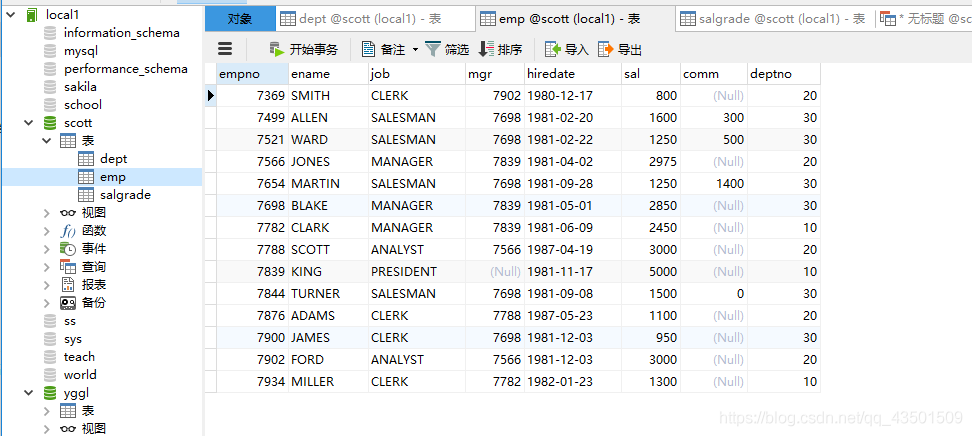This screenshot has width=972, height=436.
Task: Click the hiredate column header
Action: (573, 74)
